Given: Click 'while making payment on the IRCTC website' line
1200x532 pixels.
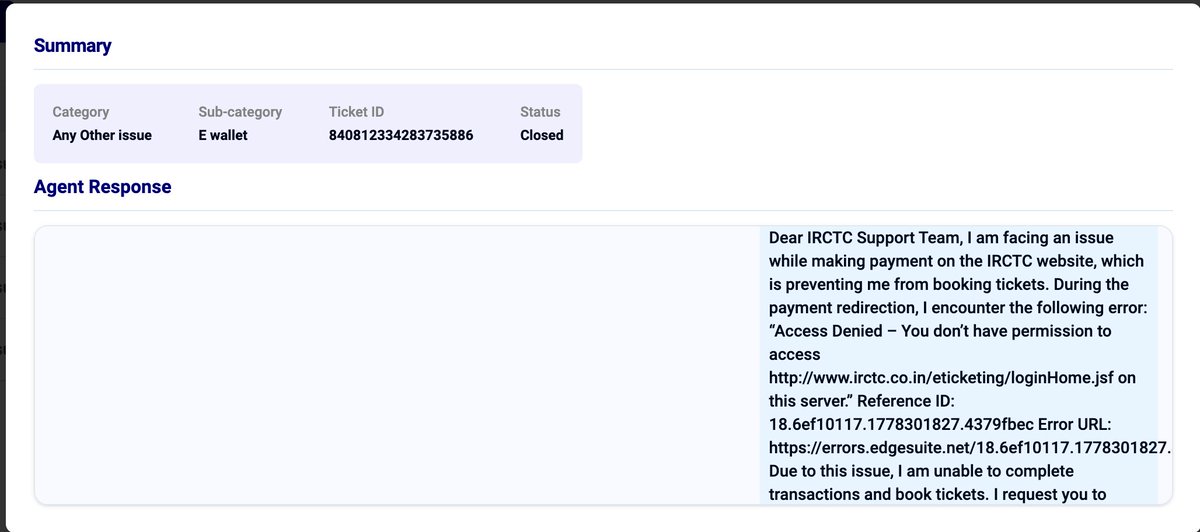Looking at the screenshot, I should 956,261.
